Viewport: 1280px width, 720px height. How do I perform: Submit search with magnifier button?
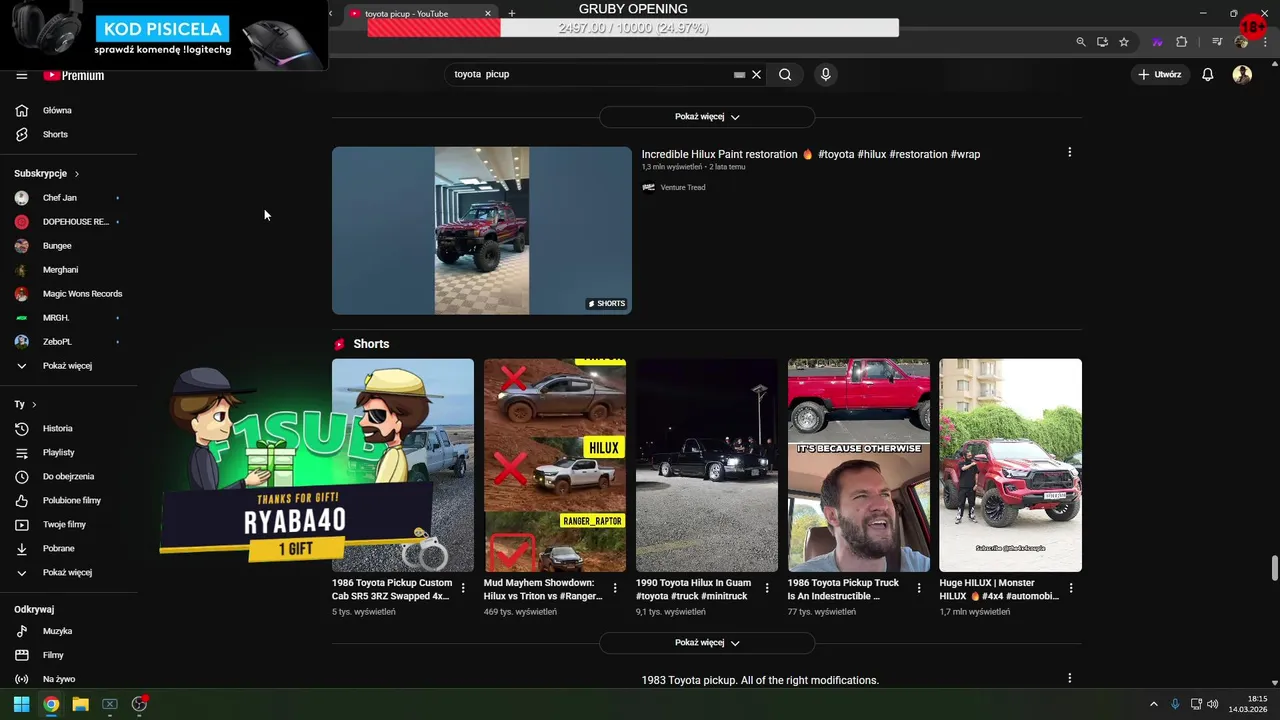785,74
